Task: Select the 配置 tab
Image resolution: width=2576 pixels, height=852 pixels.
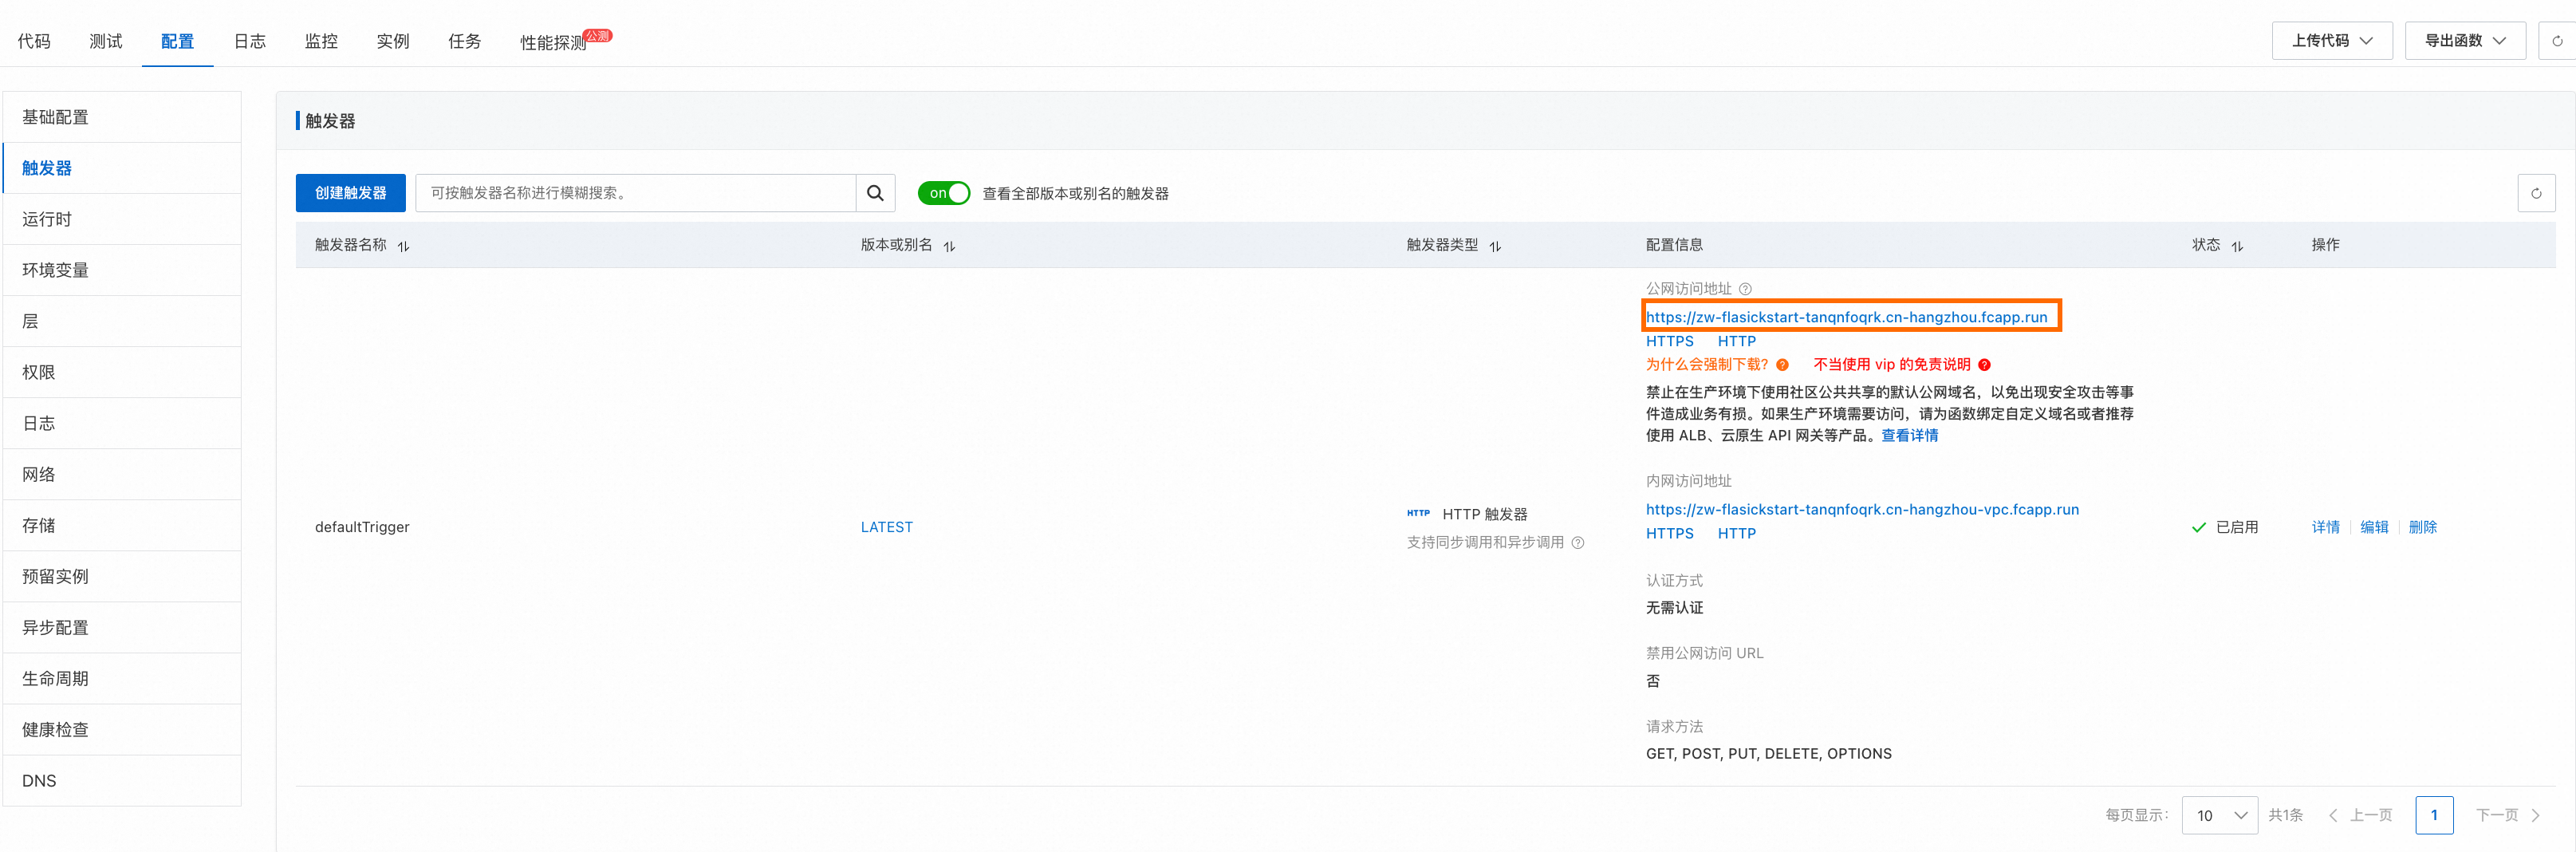Action: click(178, 41)
